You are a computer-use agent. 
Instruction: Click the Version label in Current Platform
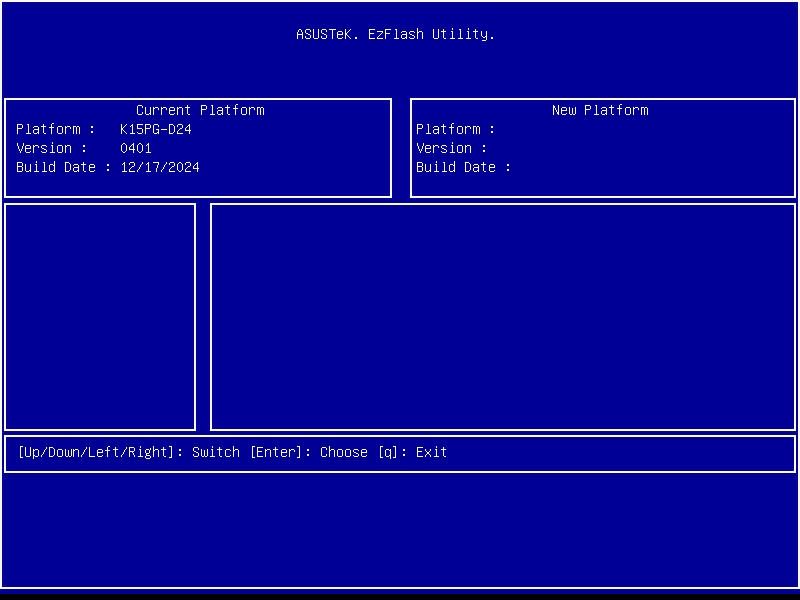[x=51, y=148]
